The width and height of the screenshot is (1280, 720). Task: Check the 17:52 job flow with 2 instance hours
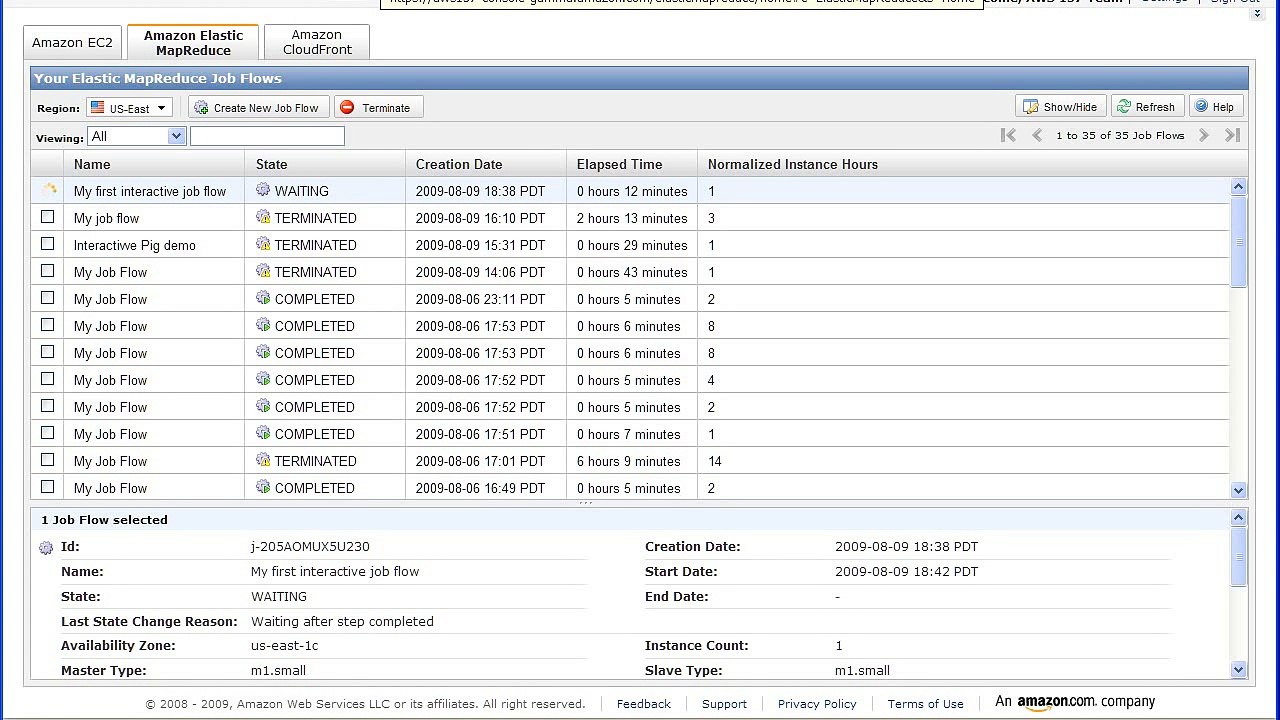coord(47,406)
